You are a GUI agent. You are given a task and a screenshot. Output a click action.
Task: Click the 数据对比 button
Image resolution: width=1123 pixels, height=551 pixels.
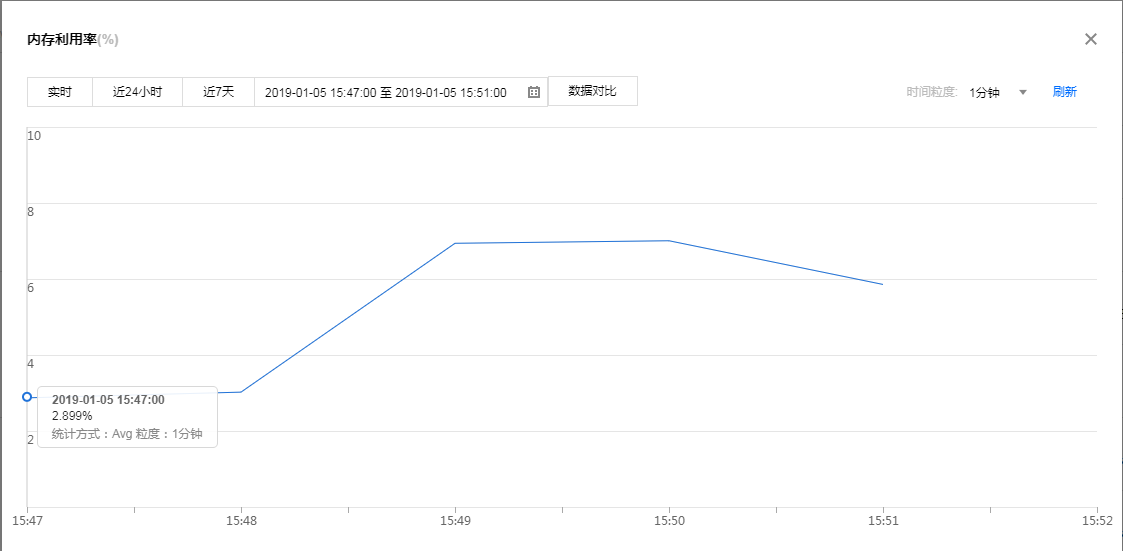coord(592,91)
